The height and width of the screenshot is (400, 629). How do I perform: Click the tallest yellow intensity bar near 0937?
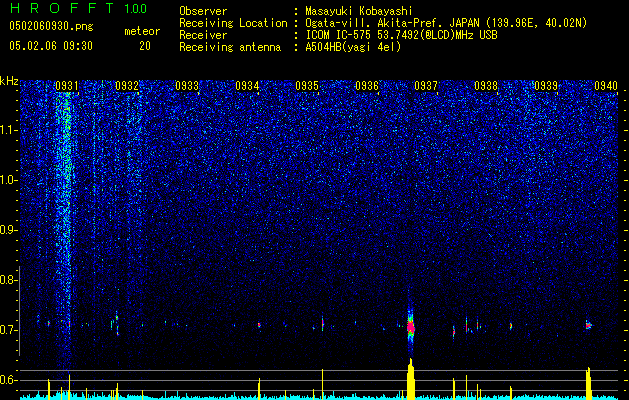tap(410, 379)
